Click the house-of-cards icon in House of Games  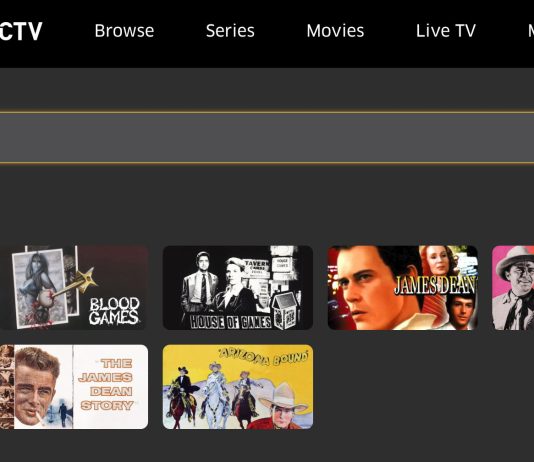point(284,311)
